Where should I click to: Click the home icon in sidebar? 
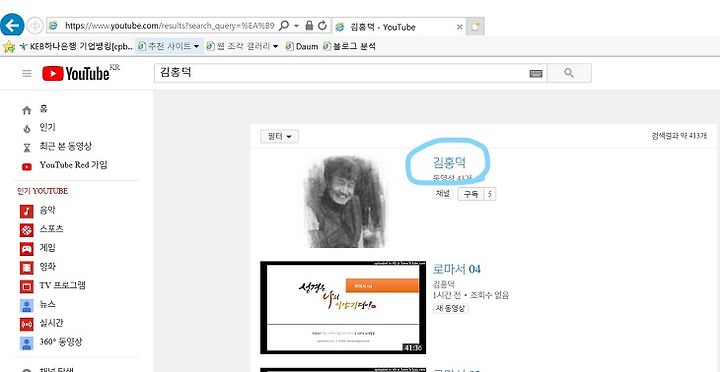click(x=27, y=110)
